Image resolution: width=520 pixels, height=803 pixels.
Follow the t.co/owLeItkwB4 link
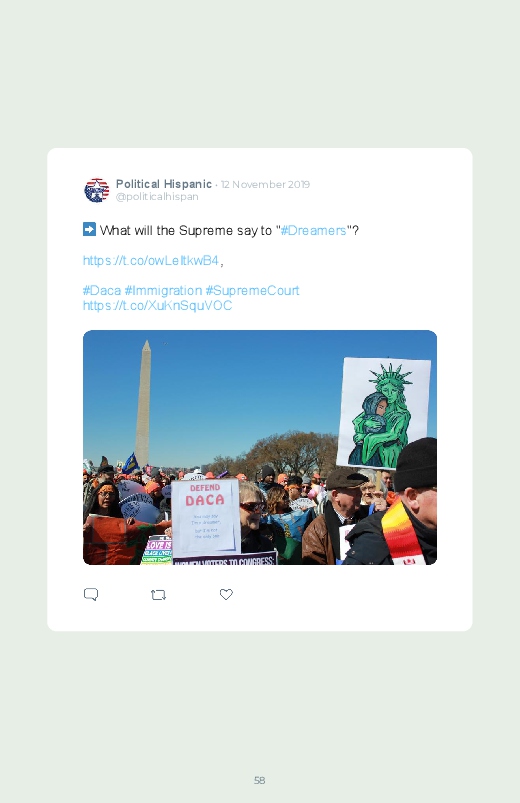click(x=151, y=260)
